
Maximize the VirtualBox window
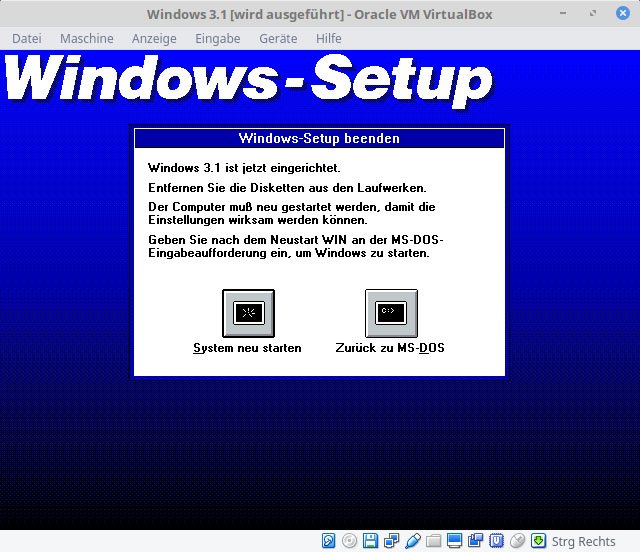593,13
